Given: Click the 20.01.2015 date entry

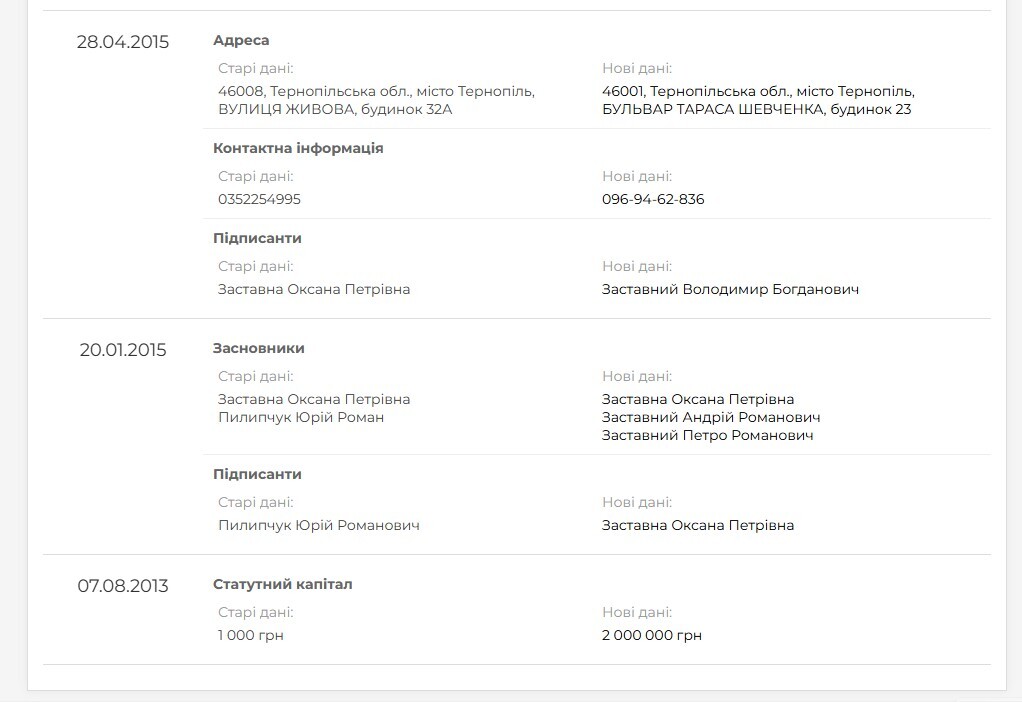Looking at the screenshot, I should click(x=123, y=350).
